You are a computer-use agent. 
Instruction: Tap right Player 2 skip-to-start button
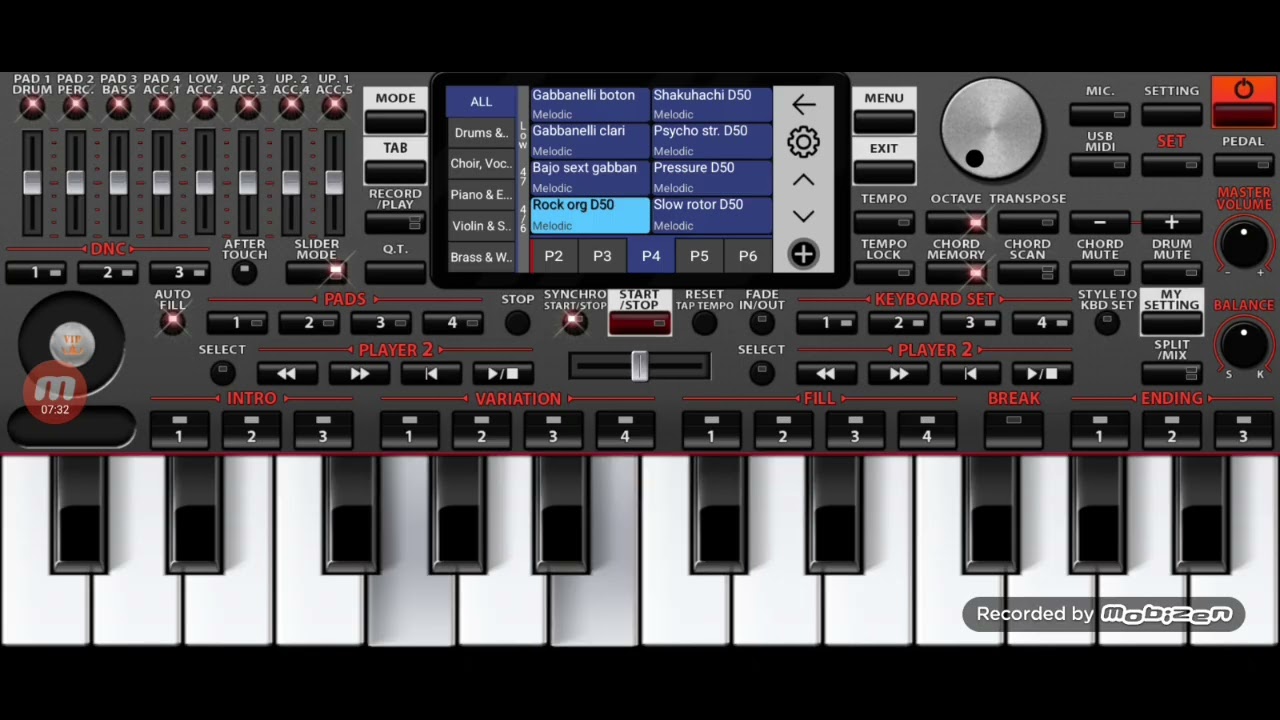click(970, 373)
